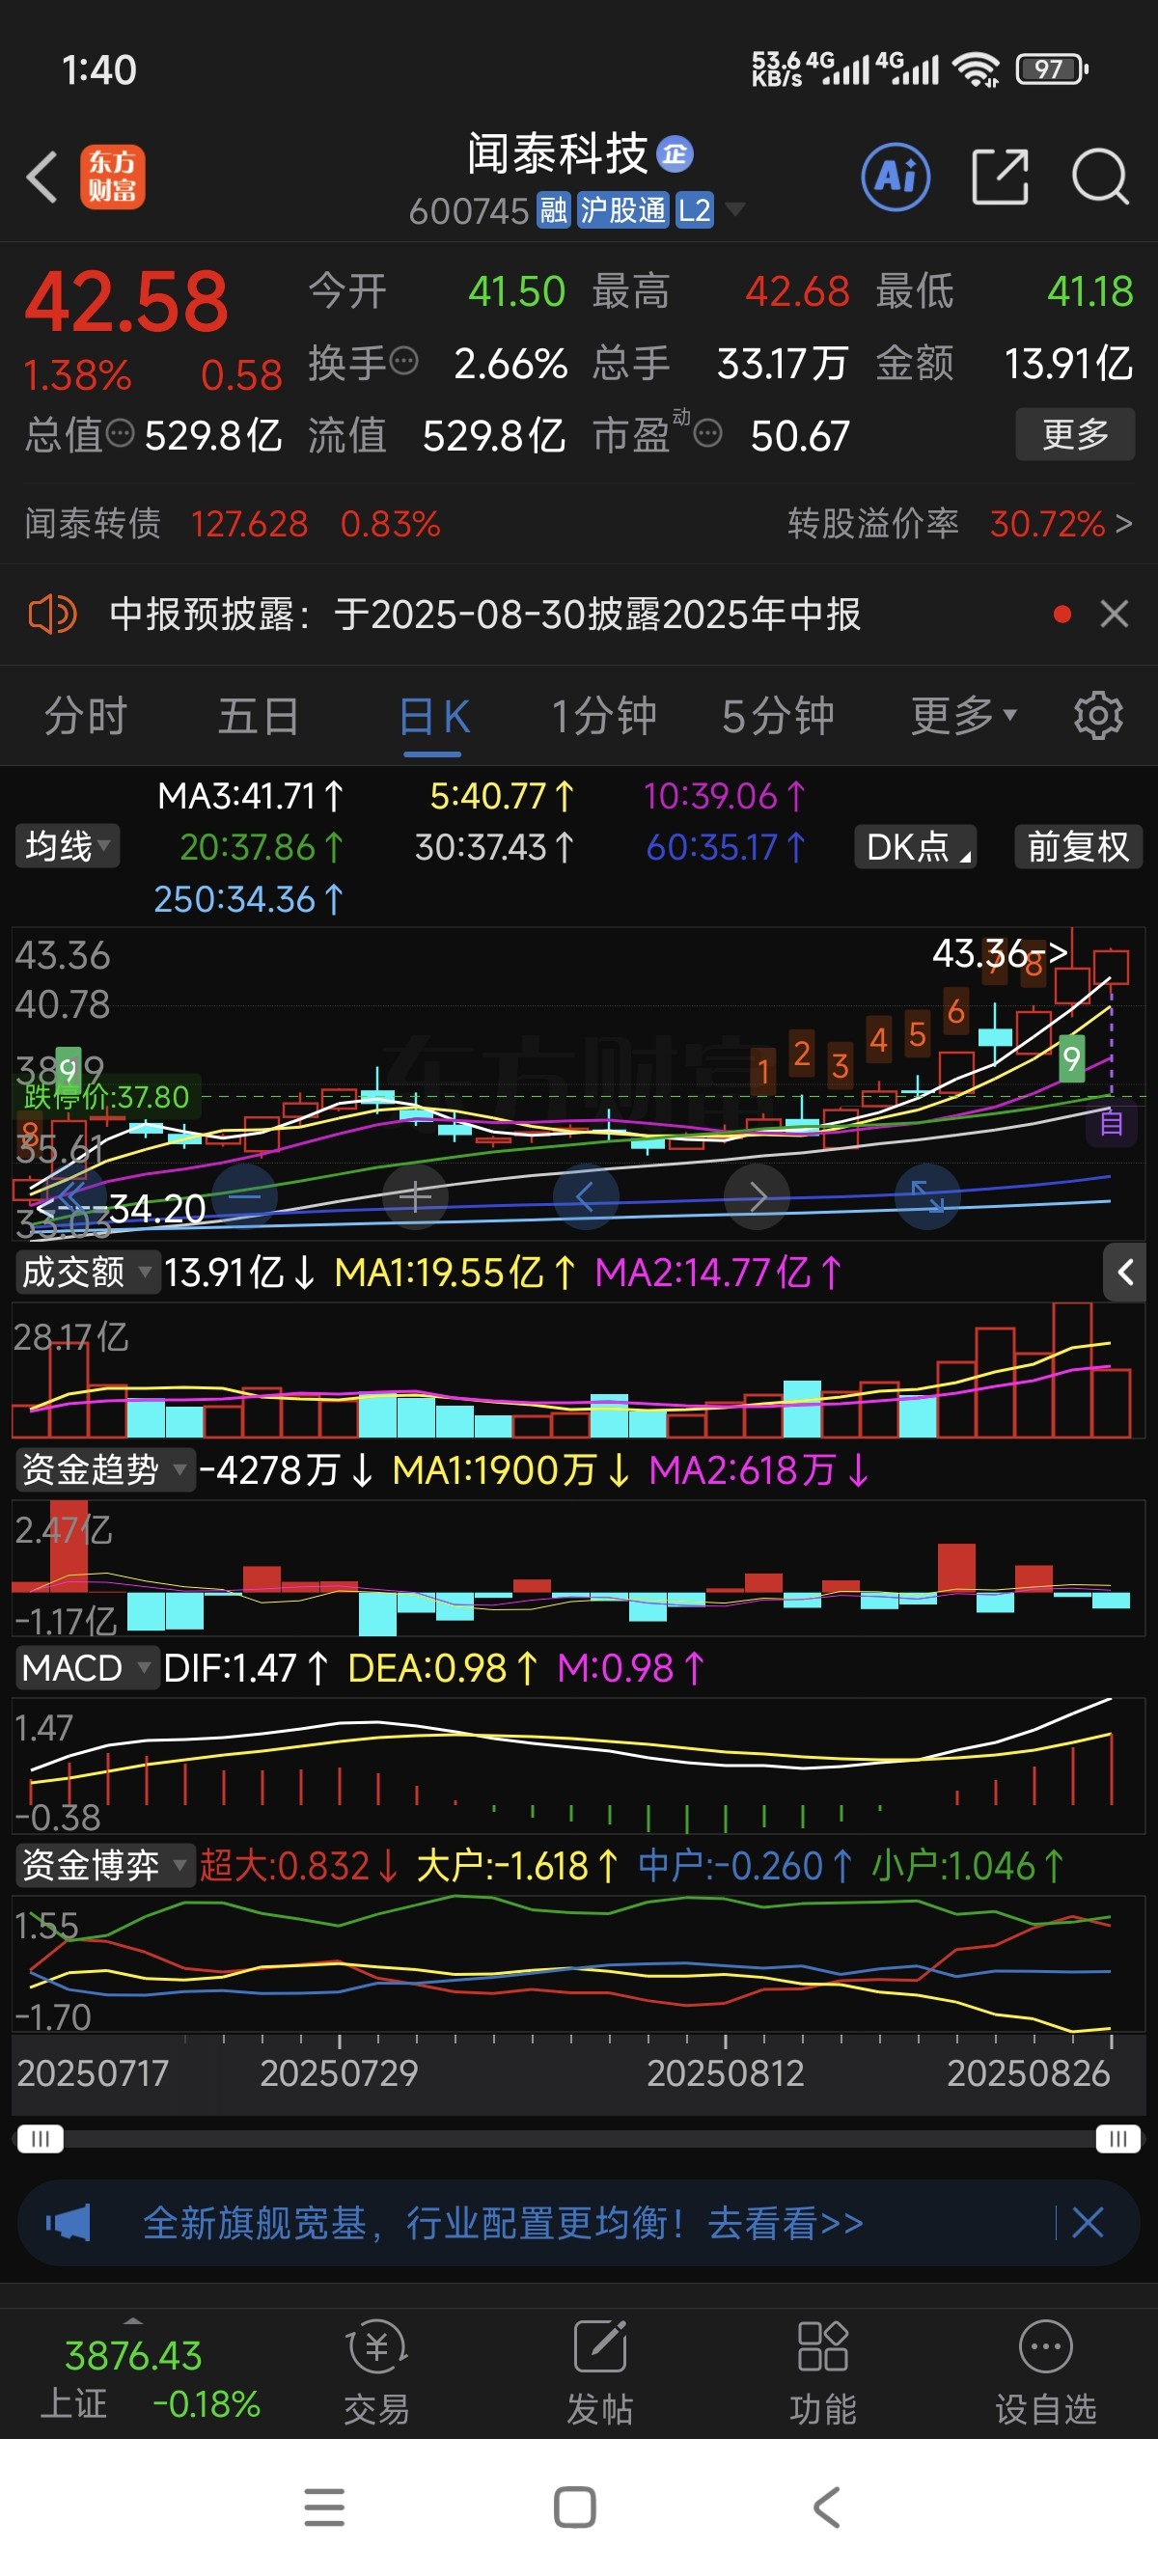Tap info icon next to 换手
The width and height of the screenshot is (1158, 2576).
(x=403, y=361)
